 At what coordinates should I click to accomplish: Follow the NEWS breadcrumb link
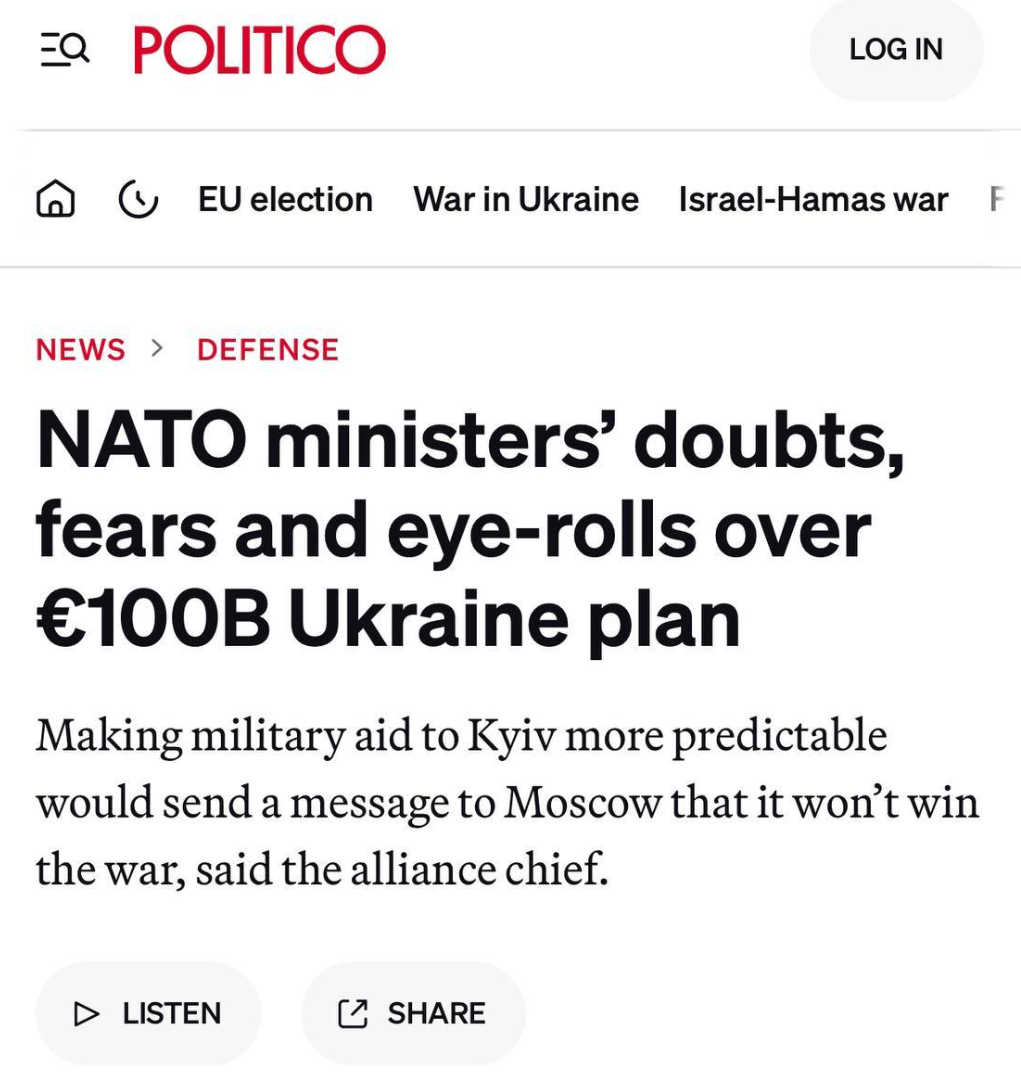pyautogui.click(x=81, y=350)
